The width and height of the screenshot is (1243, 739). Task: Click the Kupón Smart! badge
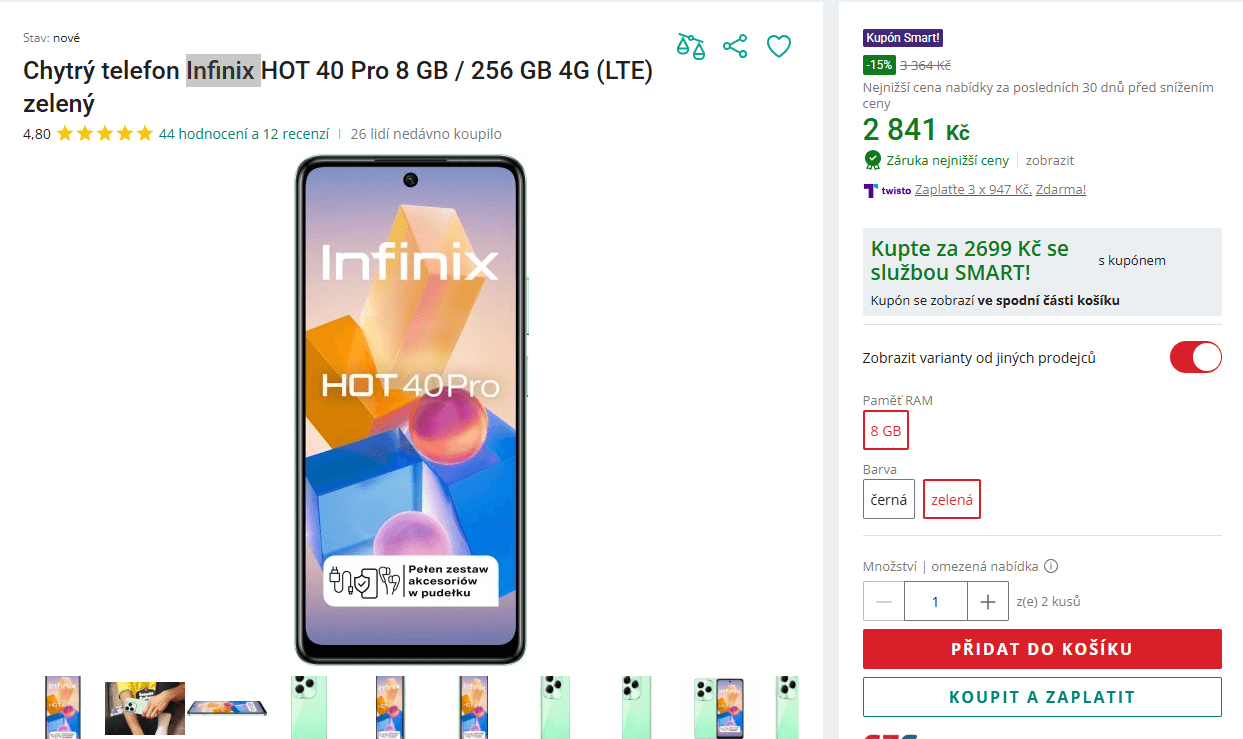click(902, 37)
